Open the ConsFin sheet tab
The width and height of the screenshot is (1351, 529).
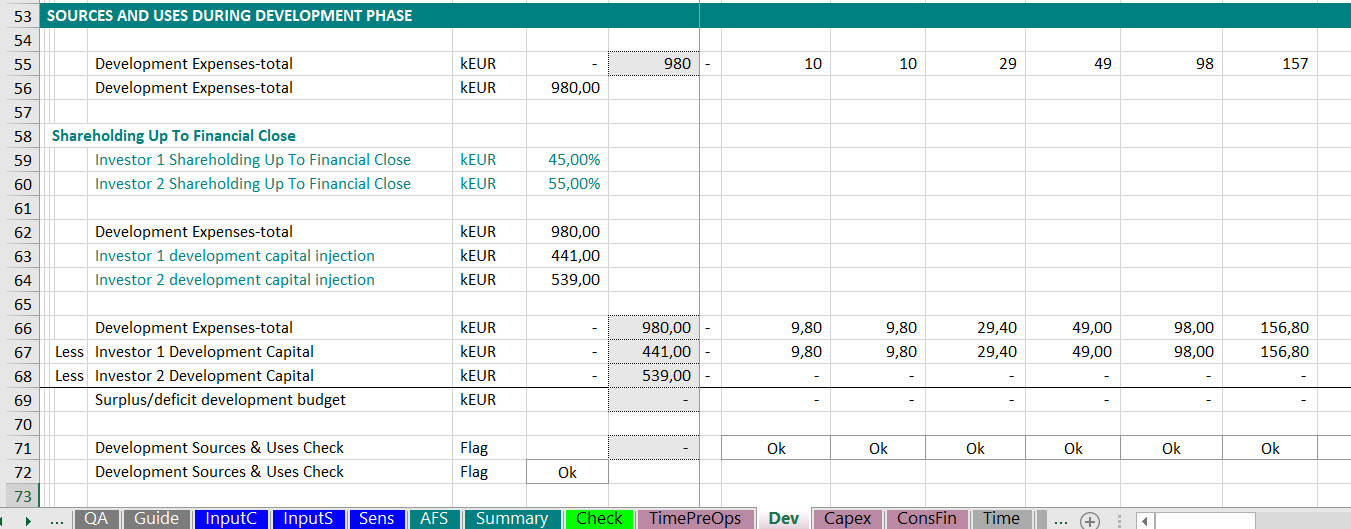926,519
